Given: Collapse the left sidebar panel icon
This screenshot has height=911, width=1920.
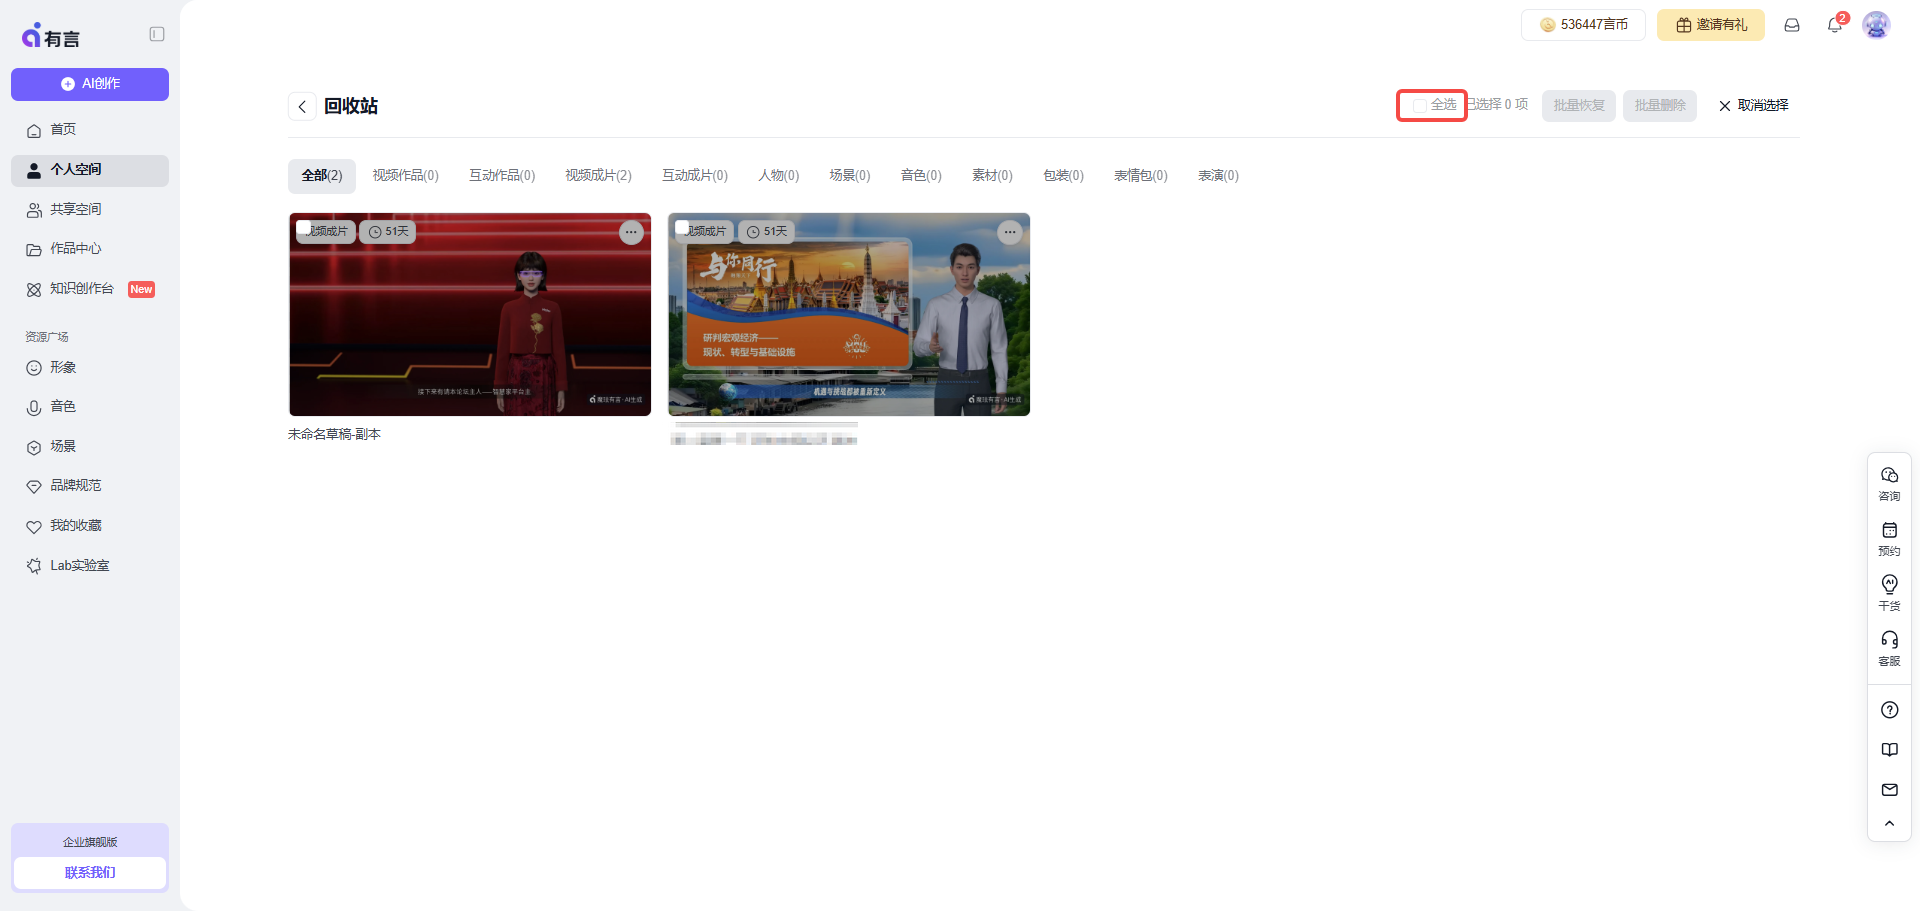Looking at the screenshot, I should point(157,34).
